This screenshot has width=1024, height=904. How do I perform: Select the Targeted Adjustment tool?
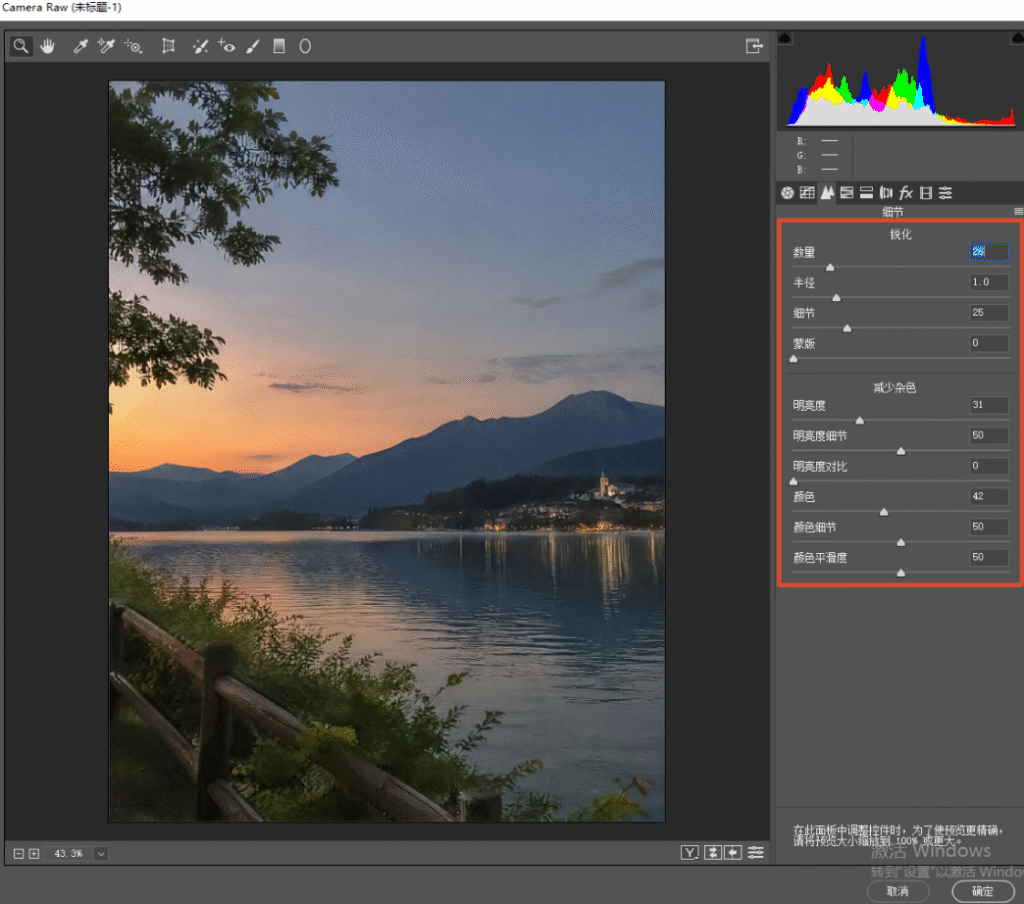coord(133,46)
